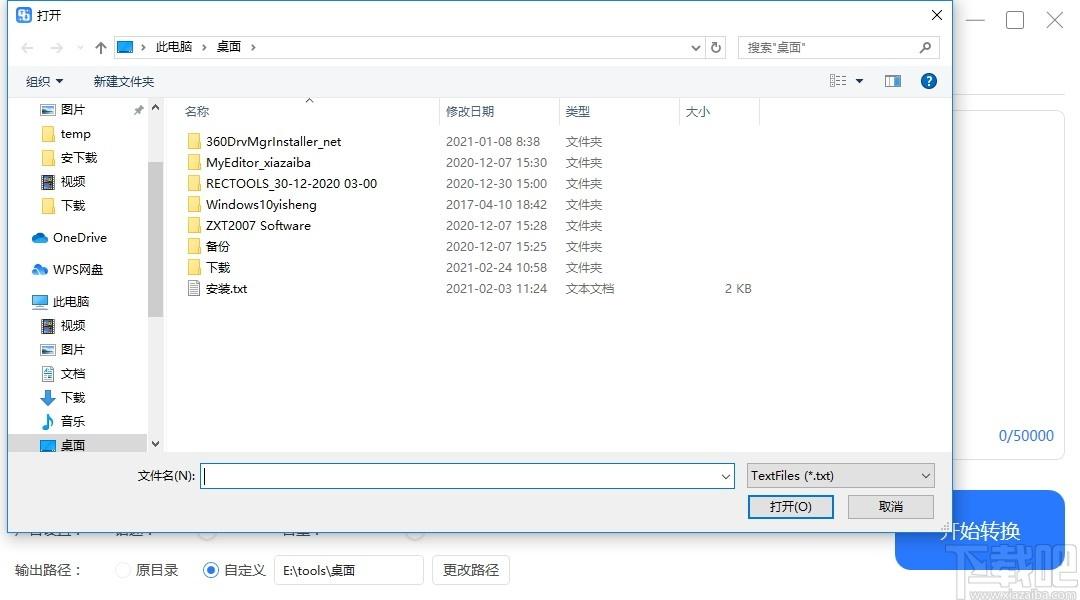The height and width of the screenshot is (600, 1080).
Task: Select the 安装.txt file
Action: 226,288
